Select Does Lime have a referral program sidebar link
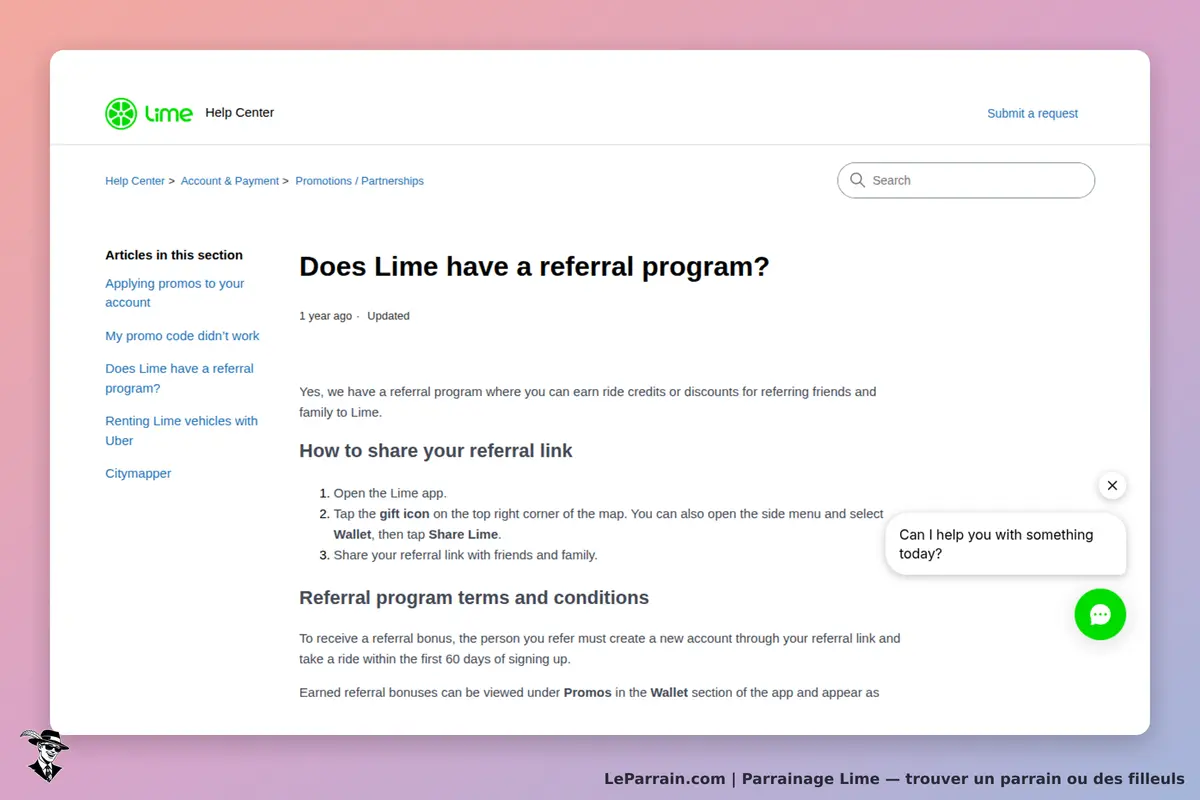 (x=180, y=378)
